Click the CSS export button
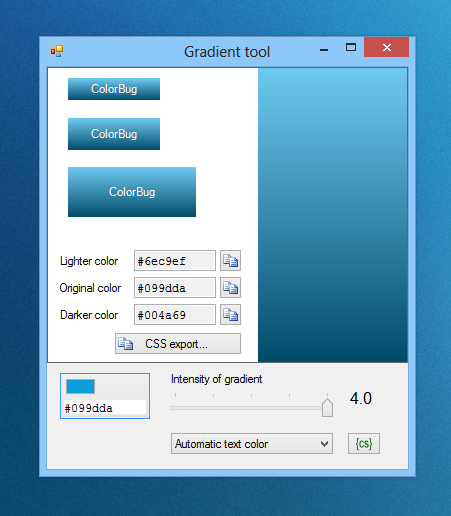451x516 pixels. 178,344
